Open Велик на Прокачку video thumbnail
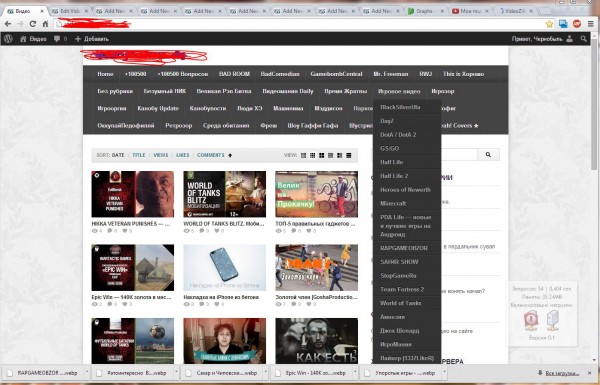600x385 pixels. [x=316, y=194]
